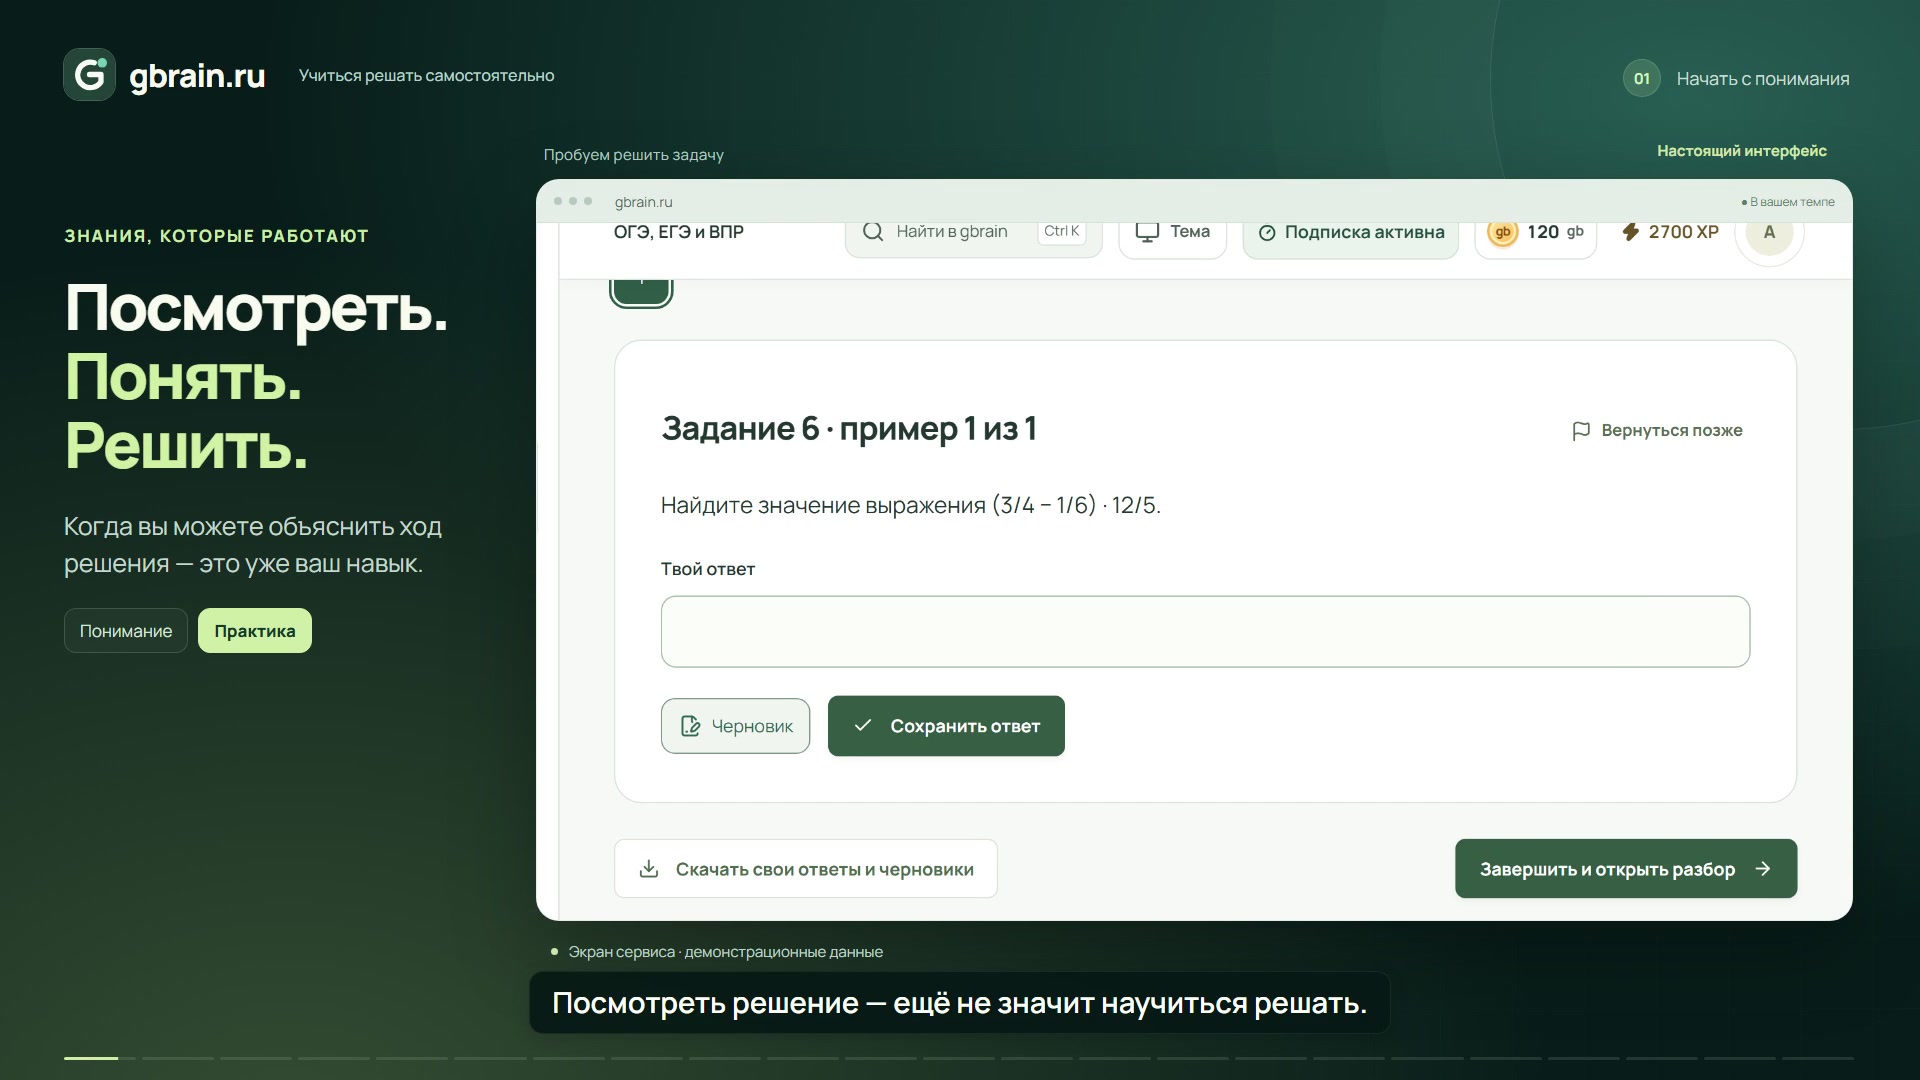The image size is (1920, 1080).
Task: Click the first segment of bottom progress bar
Action: [91, 1058]
